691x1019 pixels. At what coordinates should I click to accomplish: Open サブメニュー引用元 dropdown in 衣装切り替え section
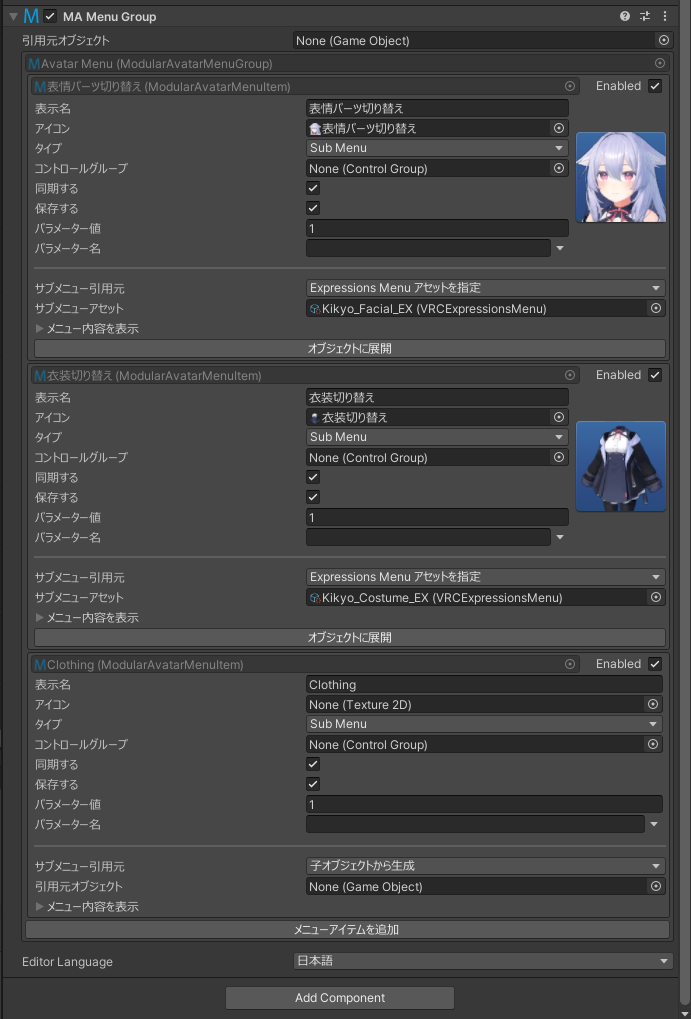(x=486, y=577)
